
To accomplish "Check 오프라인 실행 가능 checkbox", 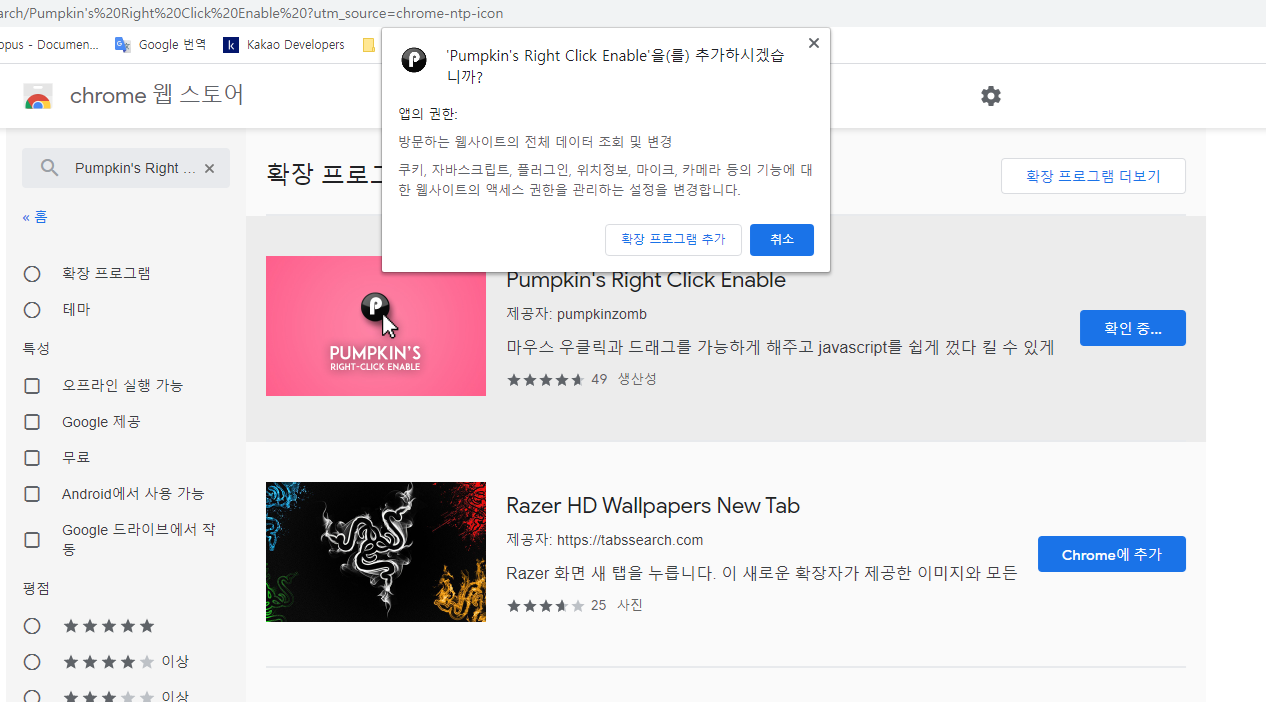I will 32,386.
